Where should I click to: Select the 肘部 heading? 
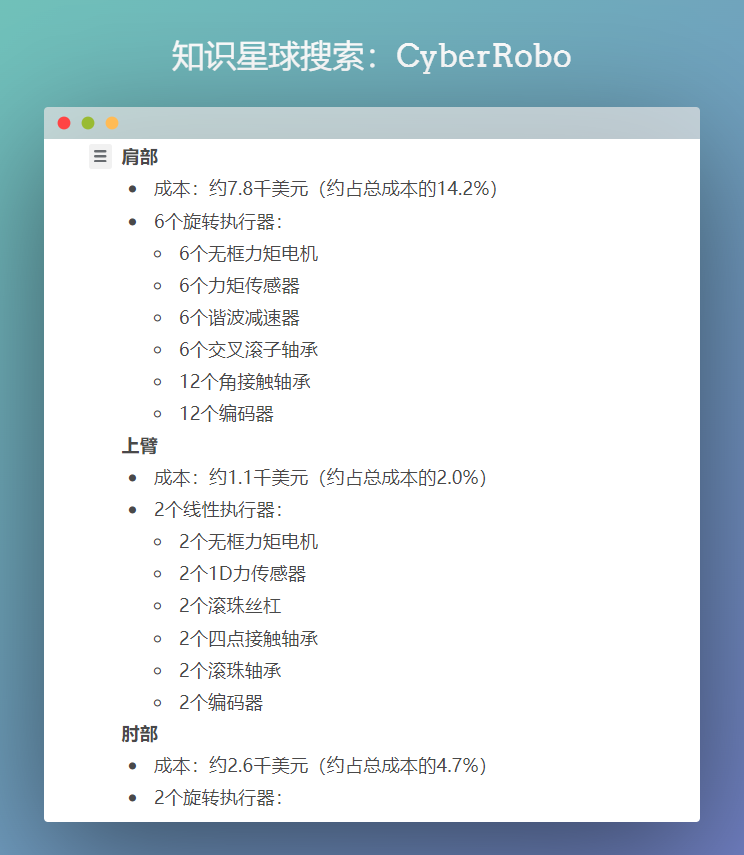pos(140,734)
